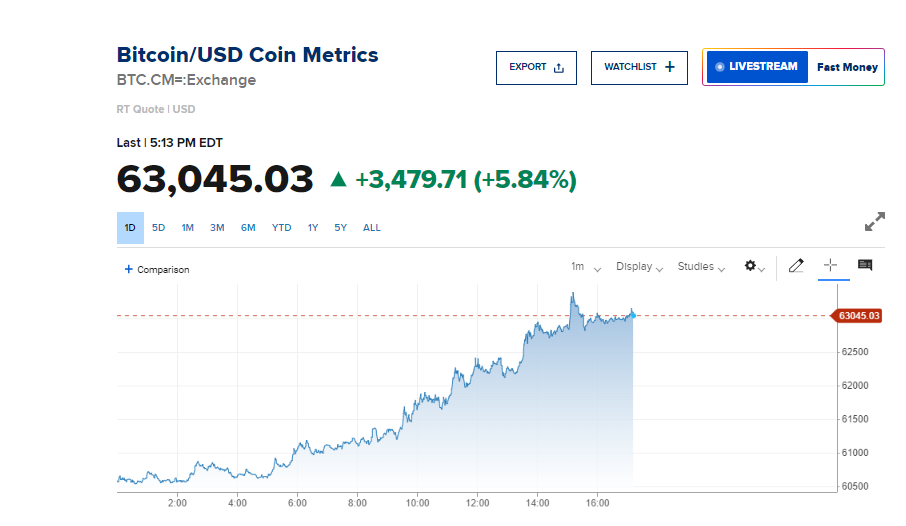Click the livestream broadcast icon
Viewport: 906px width, 526px height.
(x=720, y=67)
